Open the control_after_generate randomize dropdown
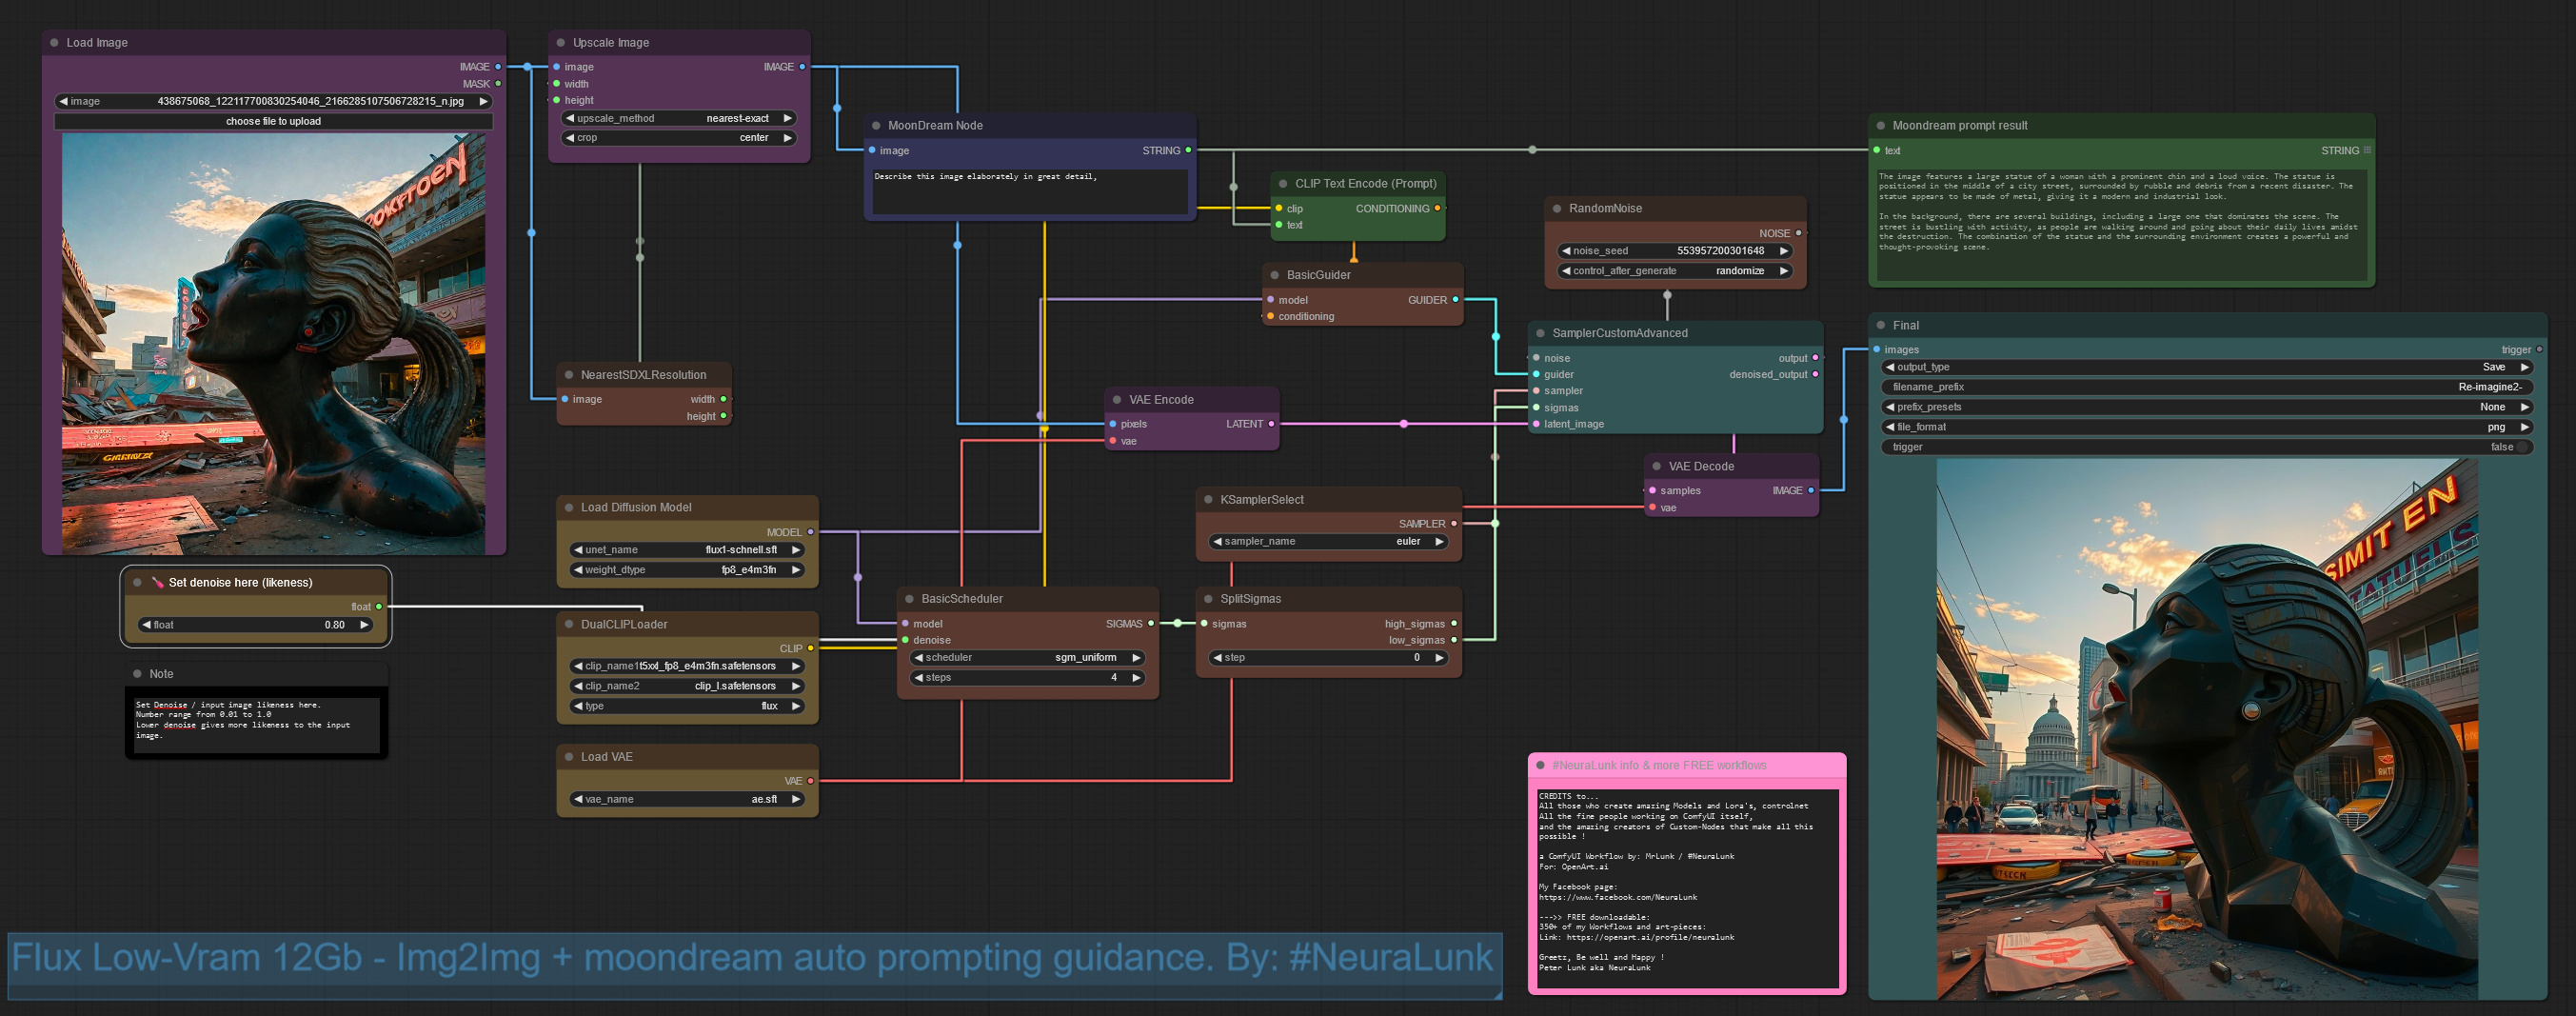 click(1675, 271)
